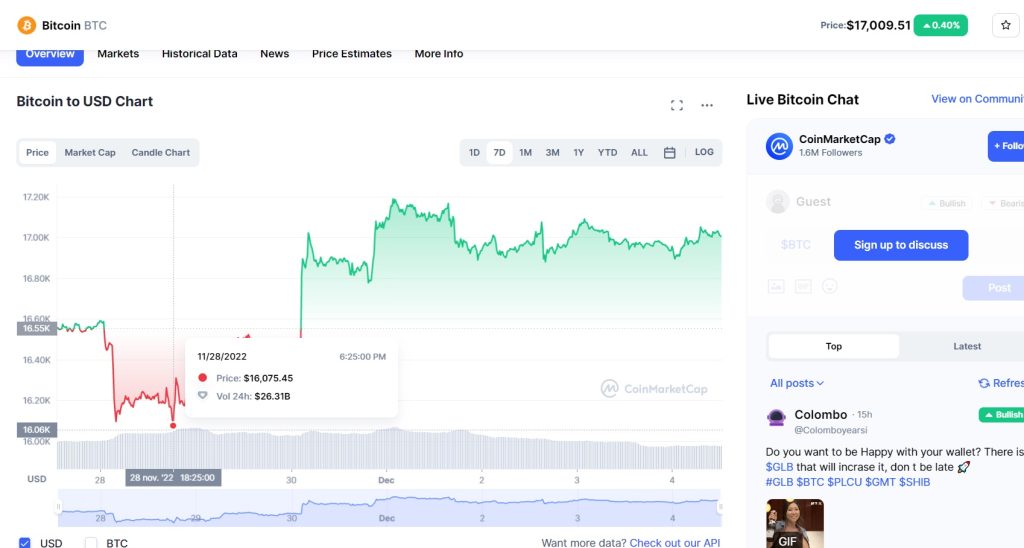Click the Sign up to discuss button
This screenshot has width=1024, height=548.
click(x=901, y=245)
